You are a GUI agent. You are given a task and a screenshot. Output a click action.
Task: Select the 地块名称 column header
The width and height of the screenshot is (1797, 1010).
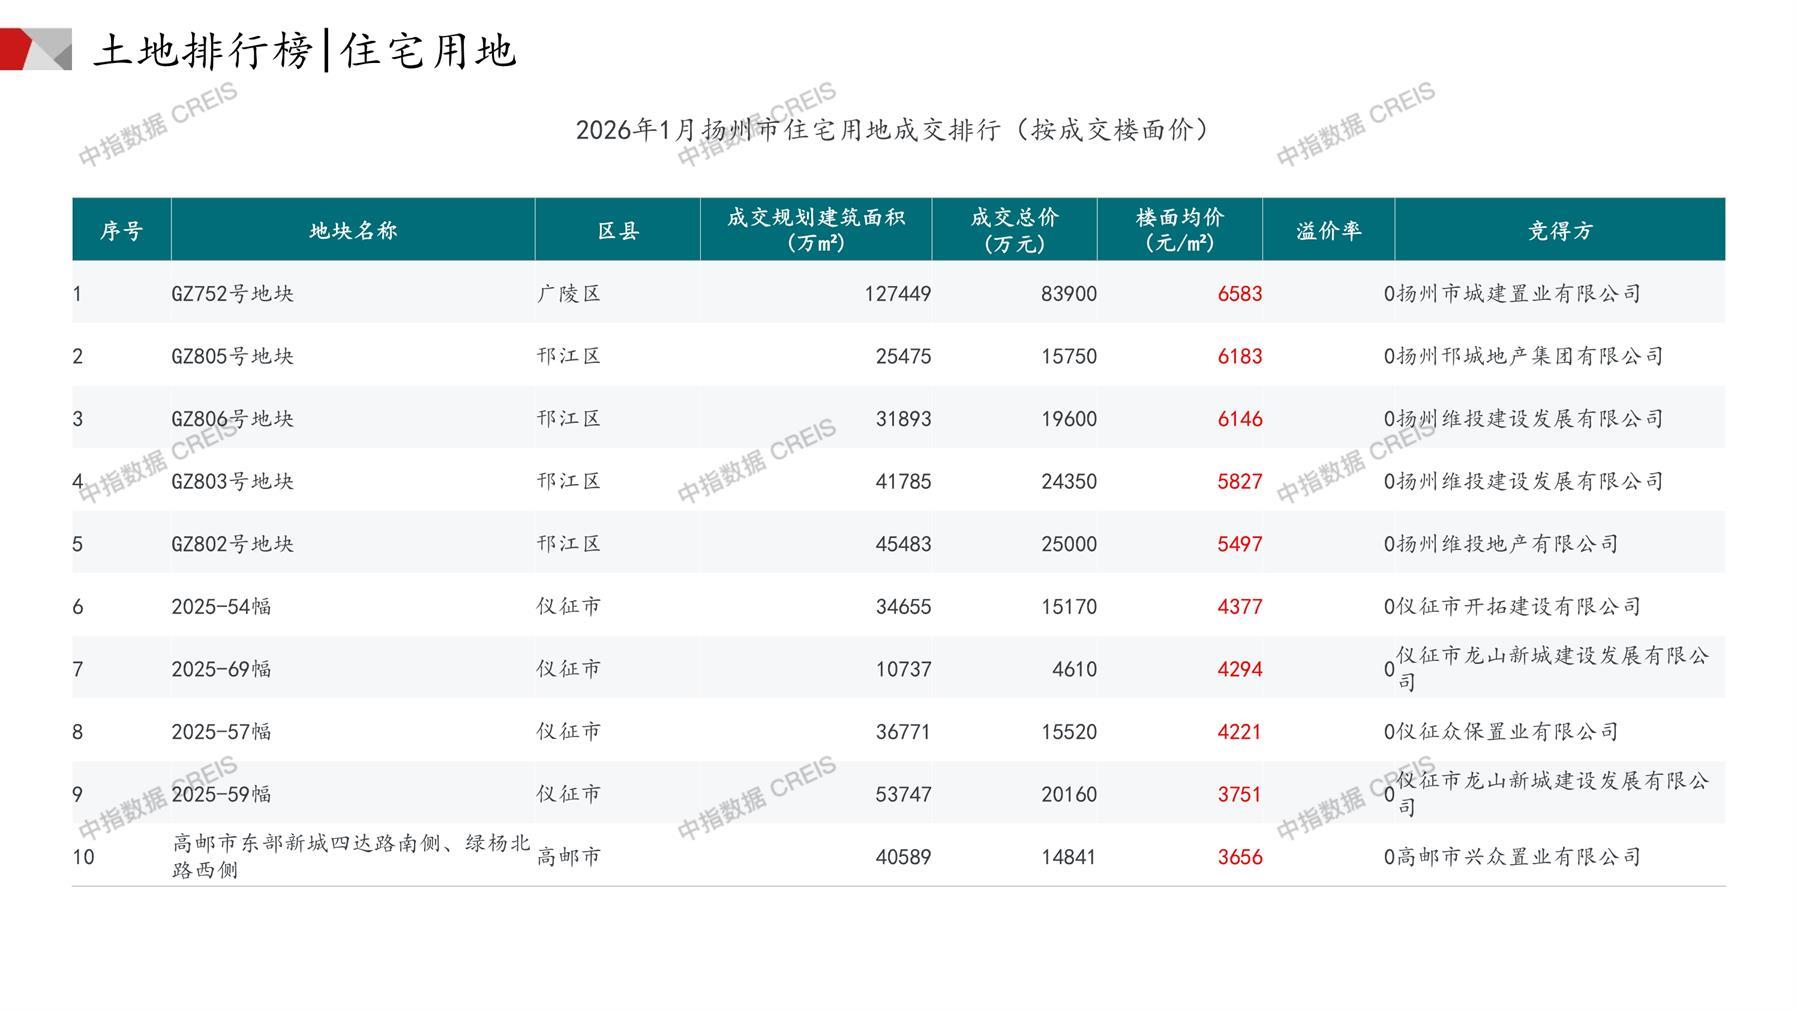(352, 231)
